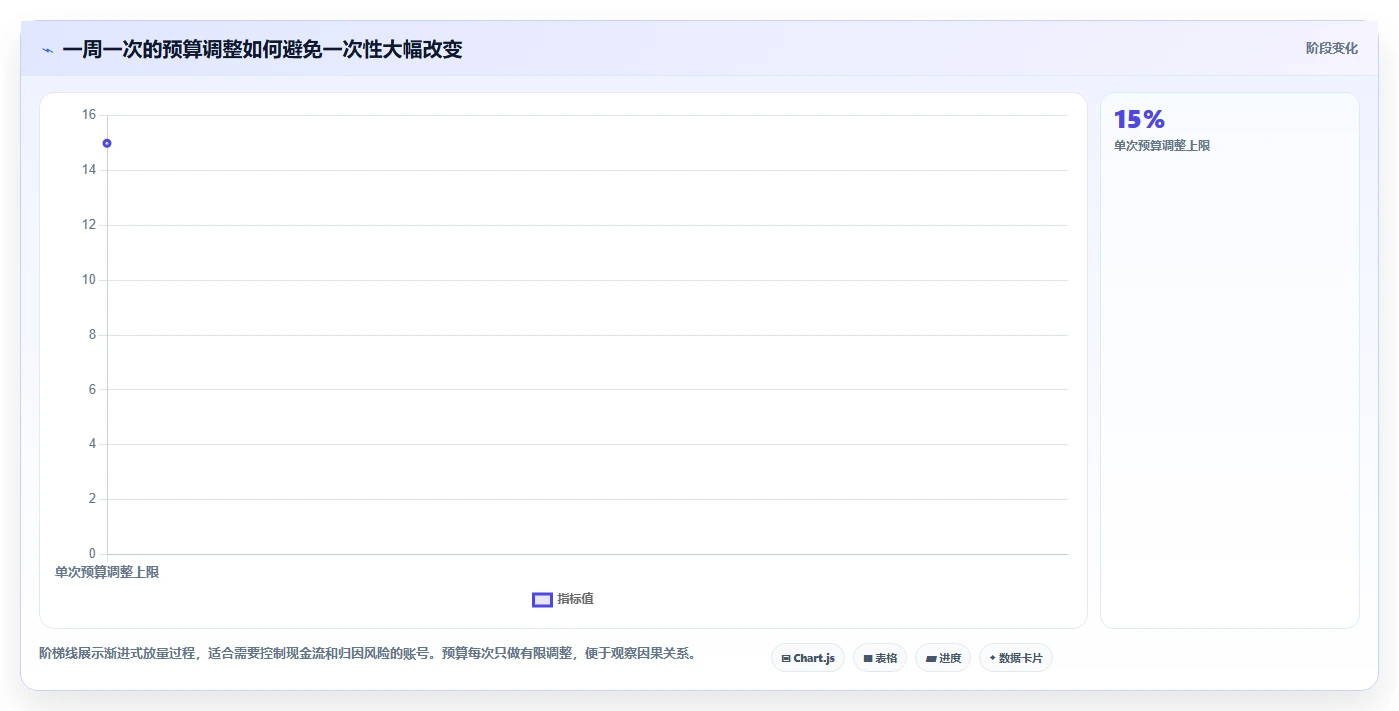Image resolution: width=1399 pixels, height=711 pixels.
Task: Toggle the 指标值 legend entry
Action: click(563, 599)
